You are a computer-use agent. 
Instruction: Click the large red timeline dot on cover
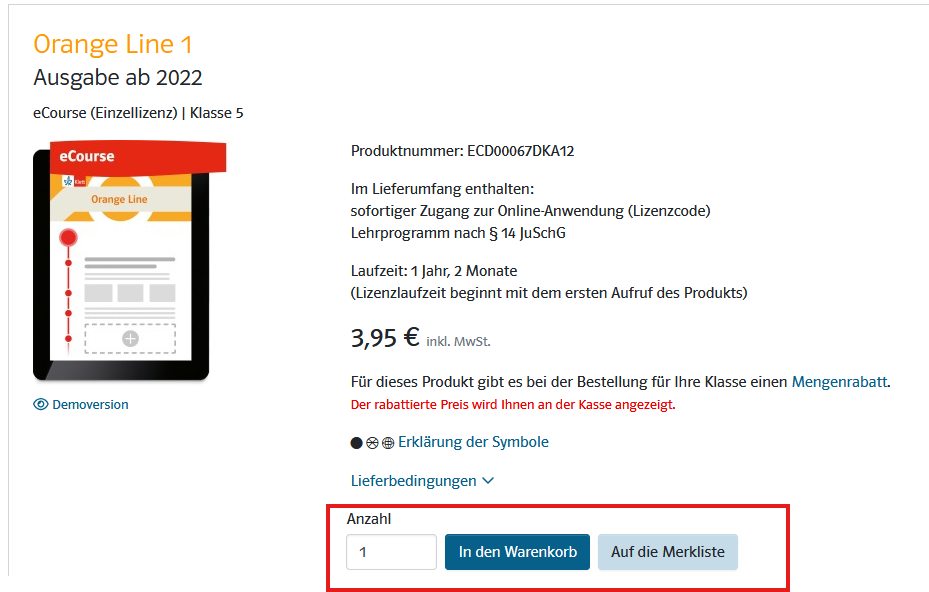[x=69, y=238]
